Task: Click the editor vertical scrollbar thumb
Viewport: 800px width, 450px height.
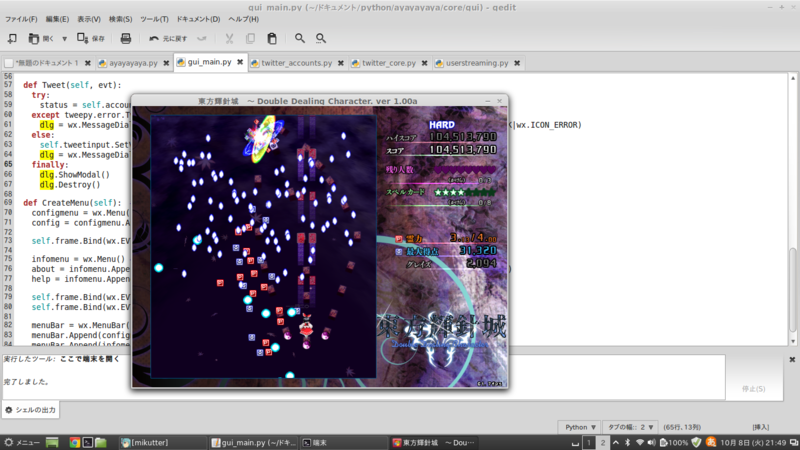Action: (x=792, y=289)
